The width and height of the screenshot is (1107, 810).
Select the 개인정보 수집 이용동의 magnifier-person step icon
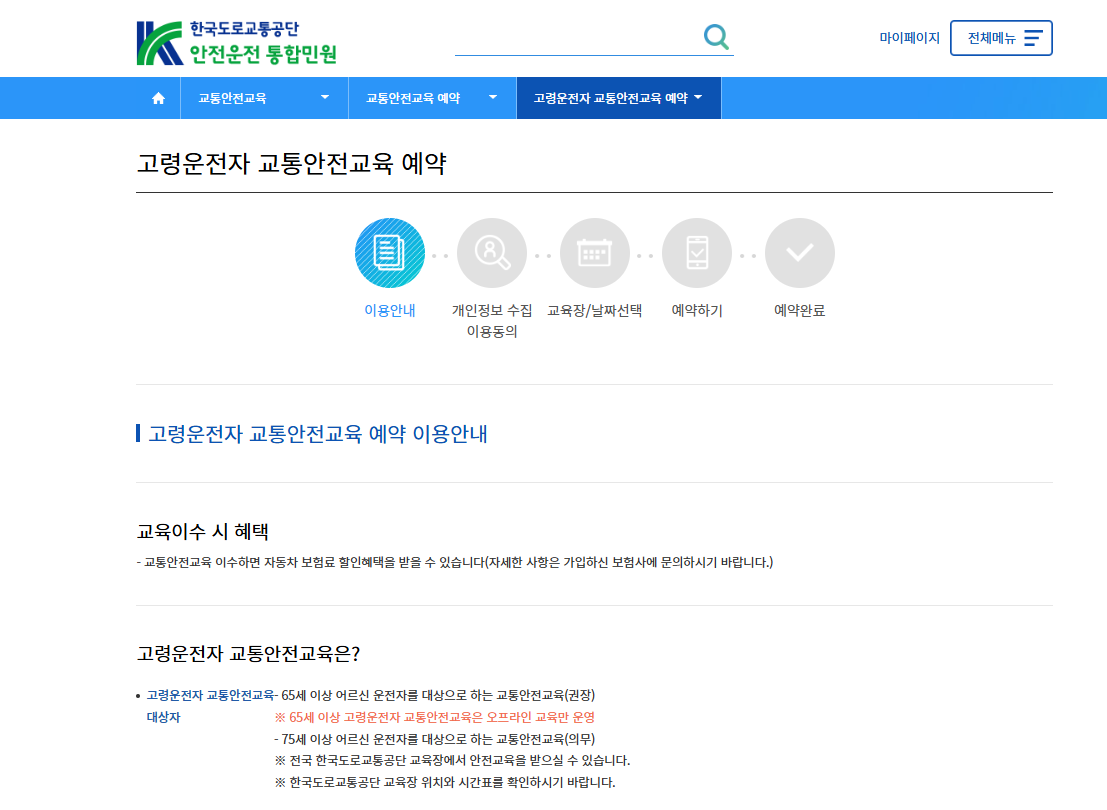(492, 253)
